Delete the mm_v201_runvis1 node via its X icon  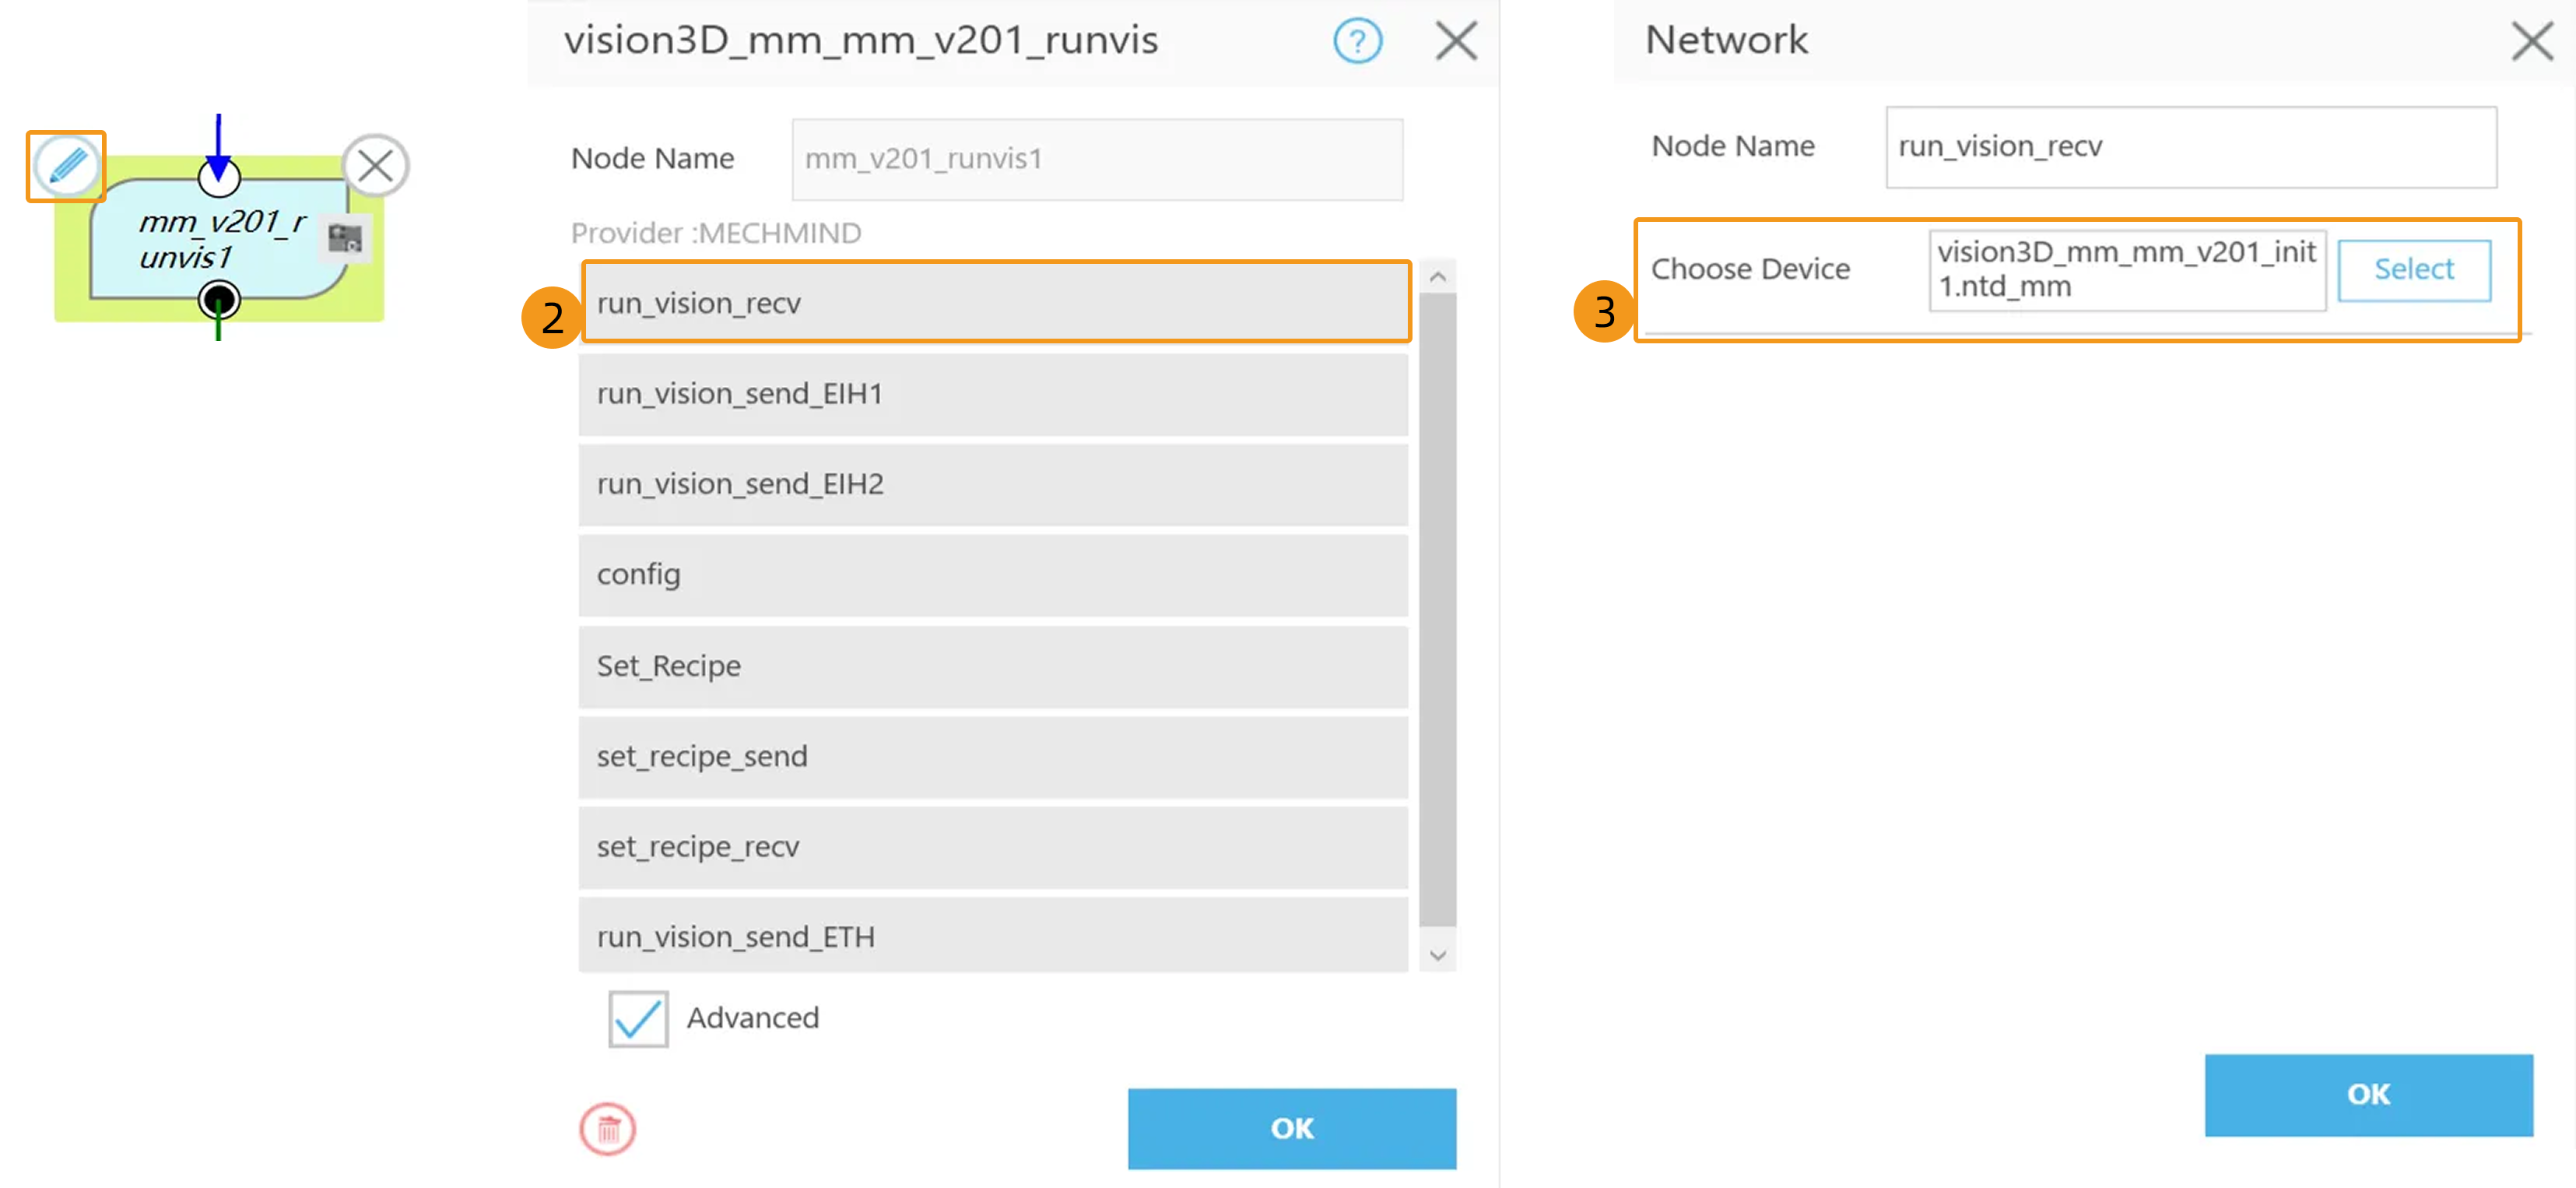pyautogui.click(x=376, y=166)
